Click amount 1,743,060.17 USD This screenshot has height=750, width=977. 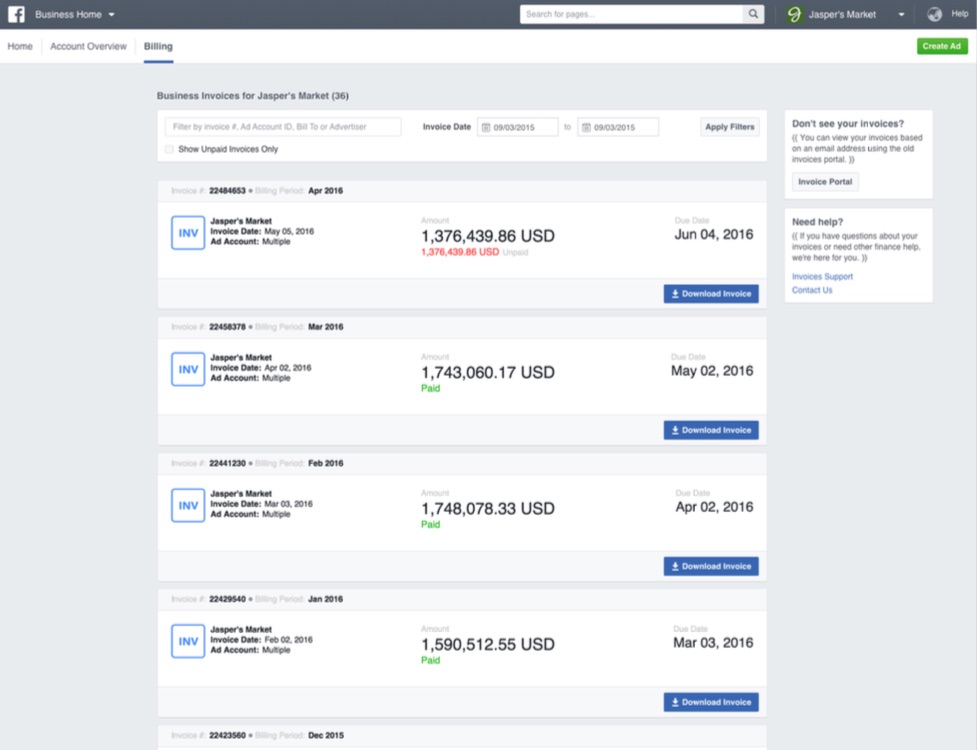(488, 373)
